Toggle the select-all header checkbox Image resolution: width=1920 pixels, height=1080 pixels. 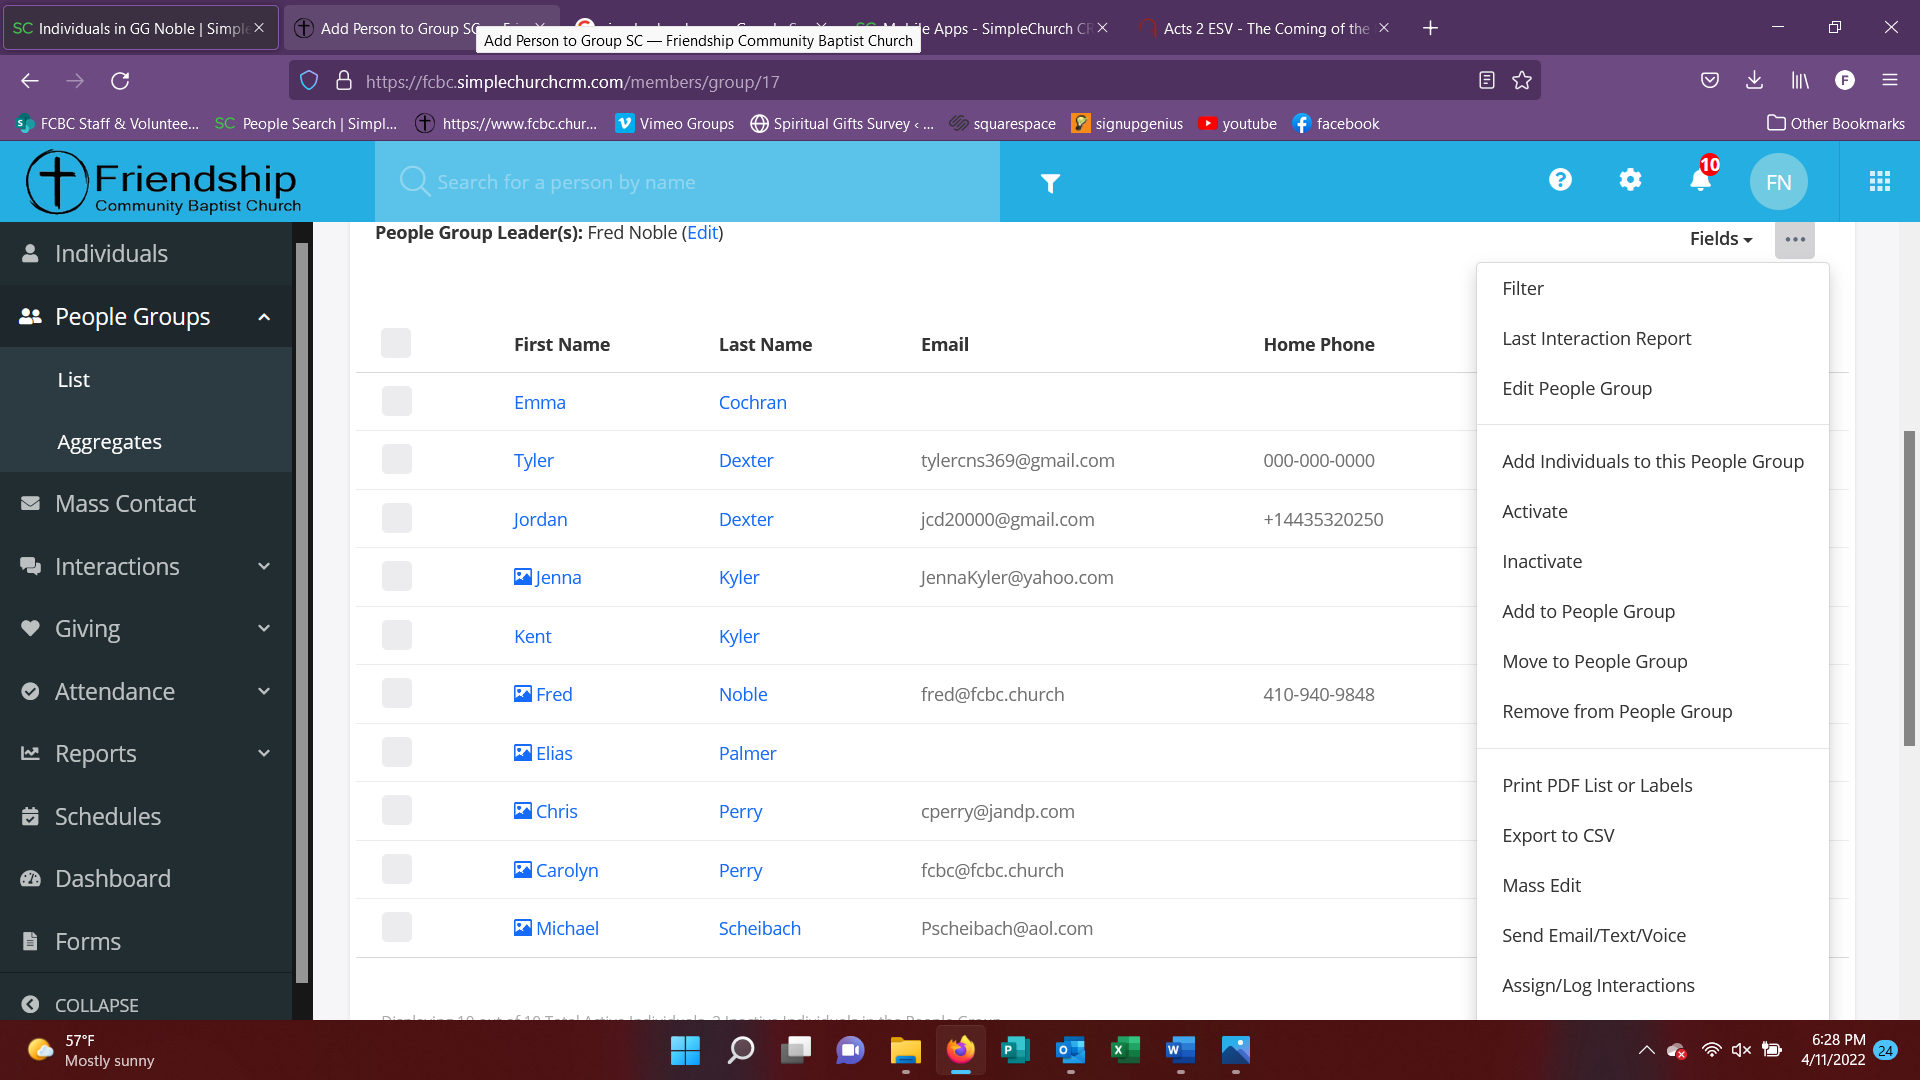[x=396, y=343]
